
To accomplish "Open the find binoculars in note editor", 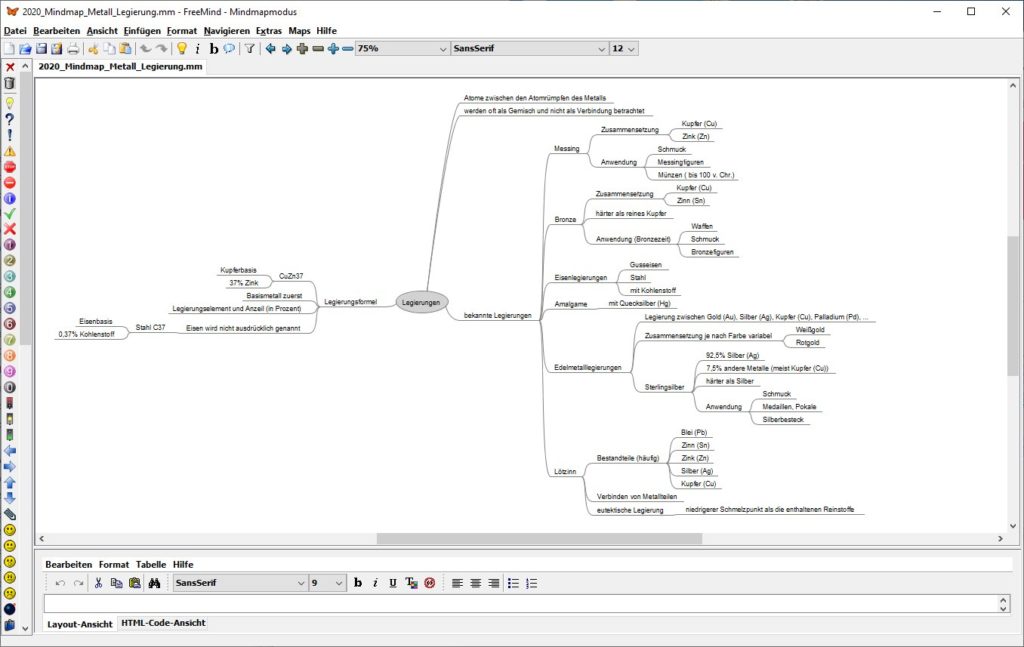I will pyautogui.click(x=154, y=583).
